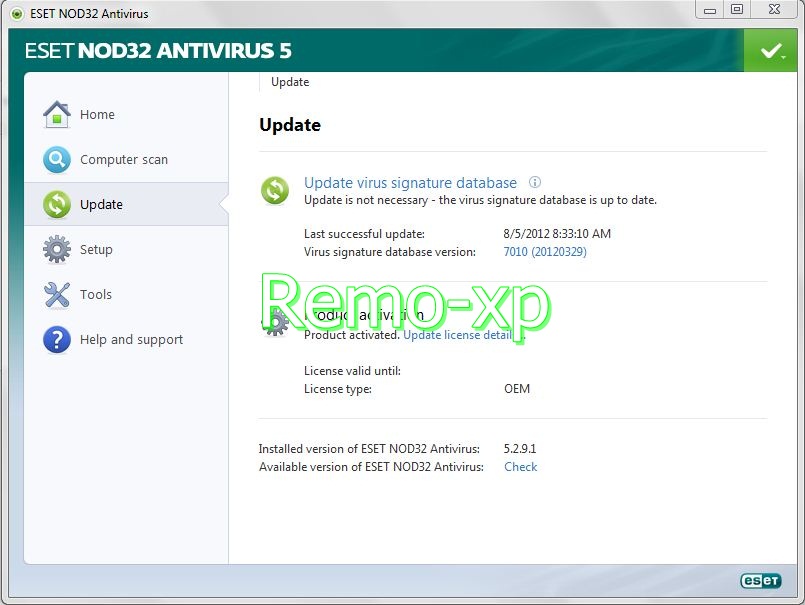Click 'Available version of ESET NOD32 Antivirus:' label
The width and height of the screenshot is (805, 605).
371,467
